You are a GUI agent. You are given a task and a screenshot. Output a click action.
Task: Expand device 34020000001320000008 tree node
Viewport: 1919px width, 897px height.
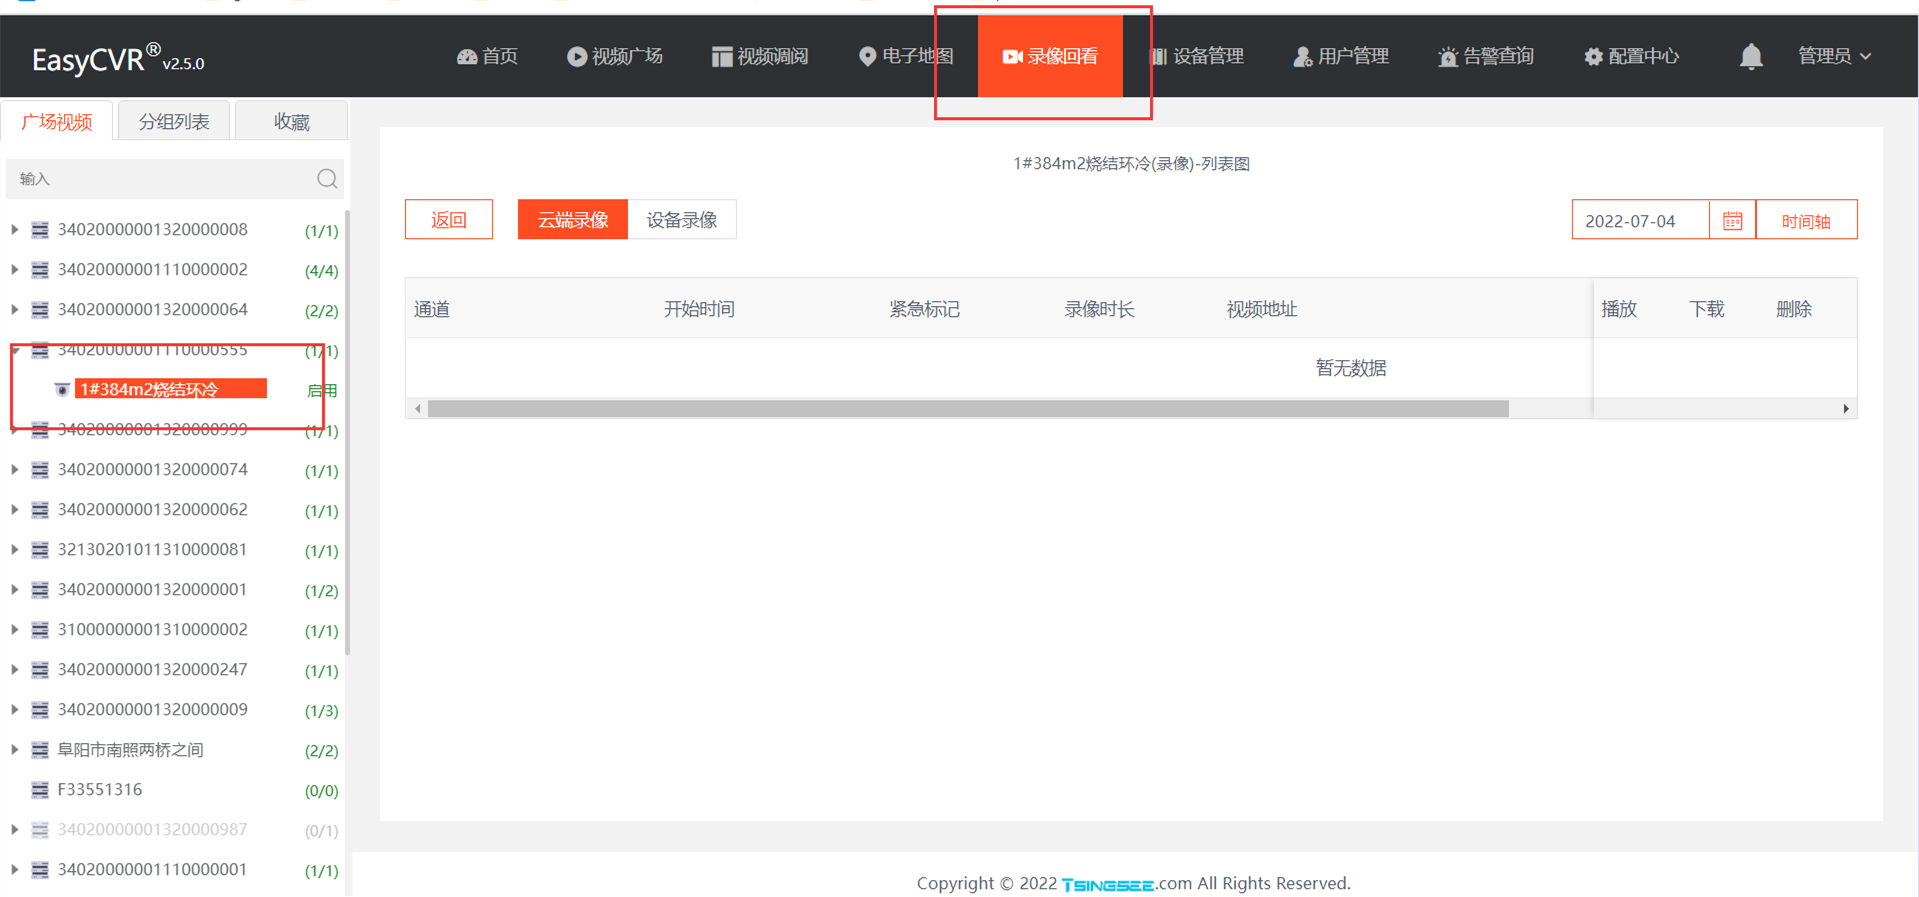click(15, 230)
